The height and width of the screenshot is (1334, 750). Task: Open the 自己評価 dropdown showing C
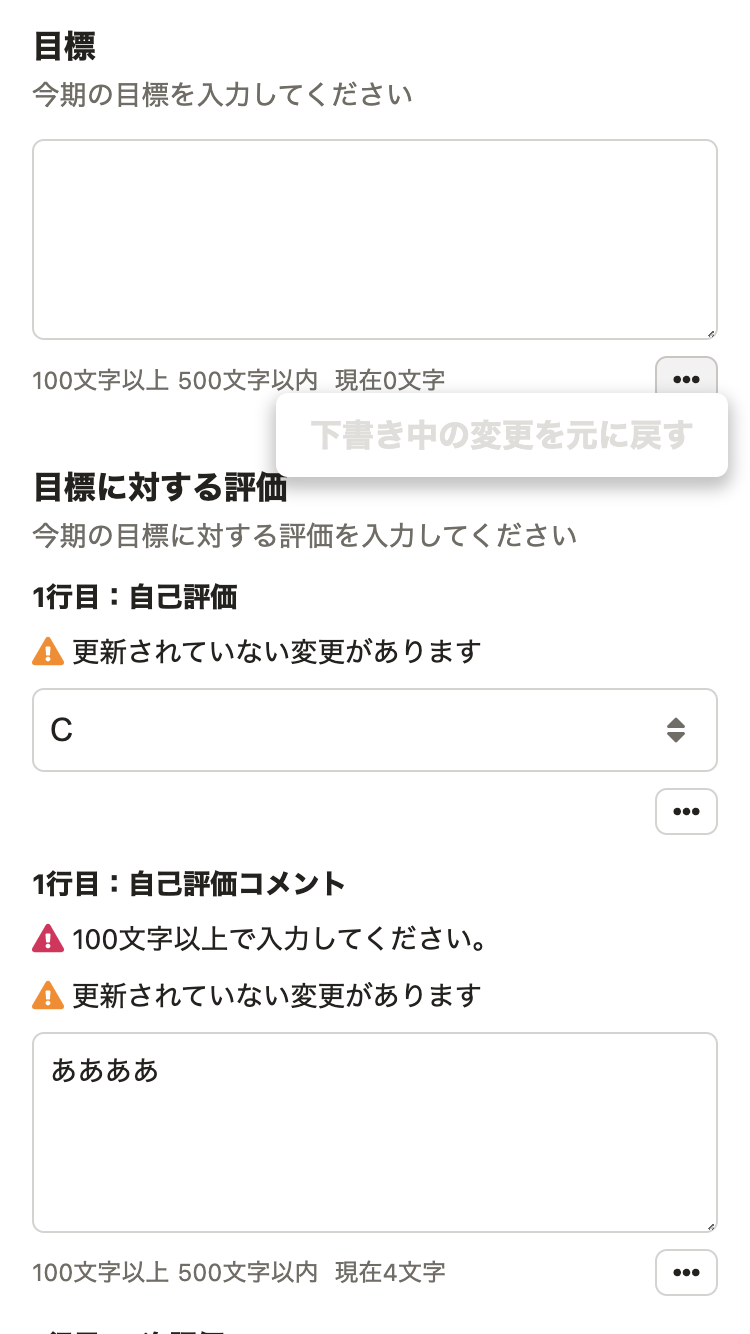point(350,730)
